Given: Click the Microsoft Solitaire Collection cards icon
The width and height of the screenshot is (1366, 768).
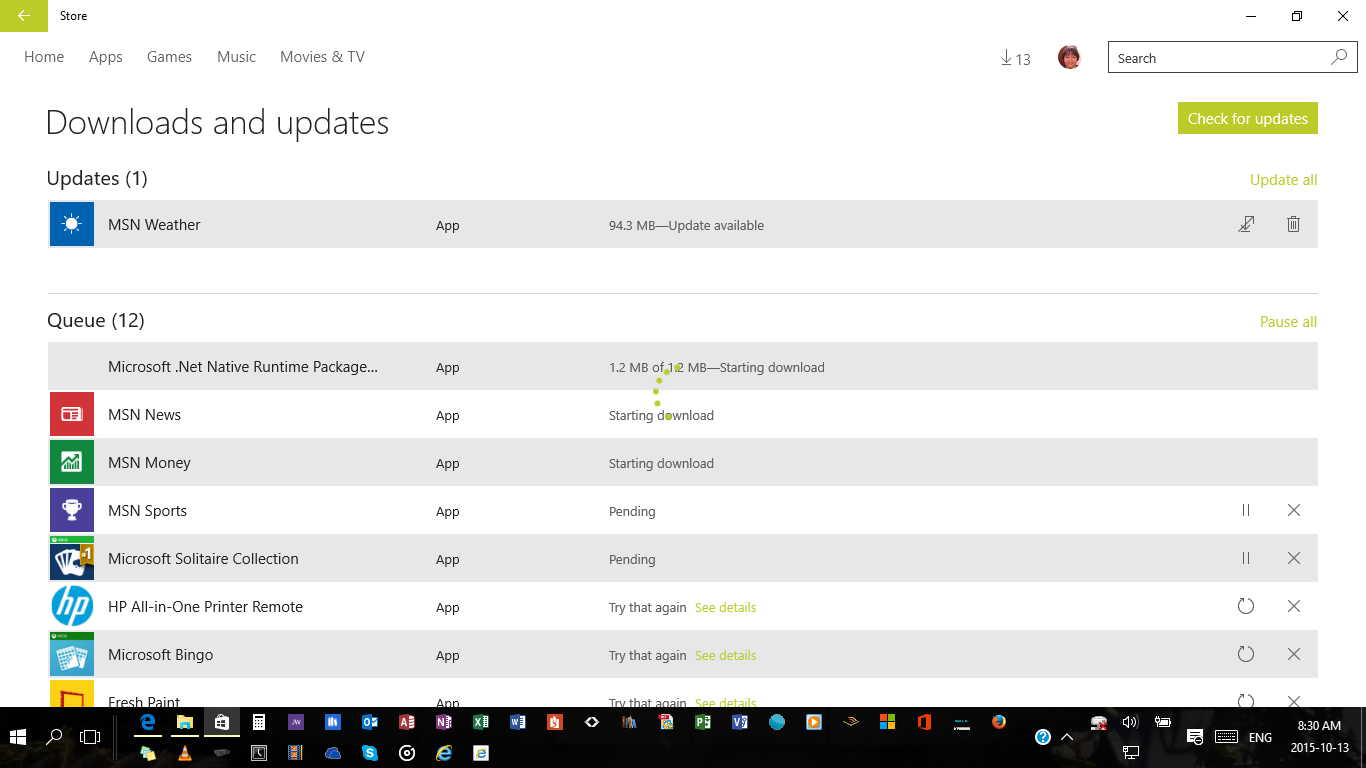Looking at the screenshot, I should pyautogui.click(x=72, y=558).
